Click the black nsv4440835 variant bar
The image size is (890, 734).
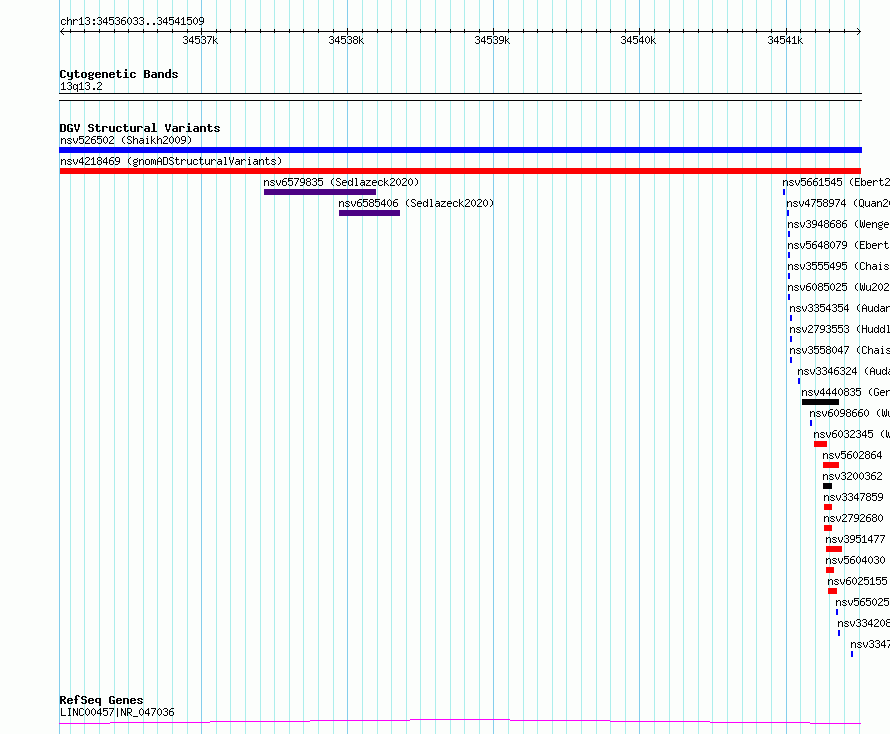(x=820, y=402)
